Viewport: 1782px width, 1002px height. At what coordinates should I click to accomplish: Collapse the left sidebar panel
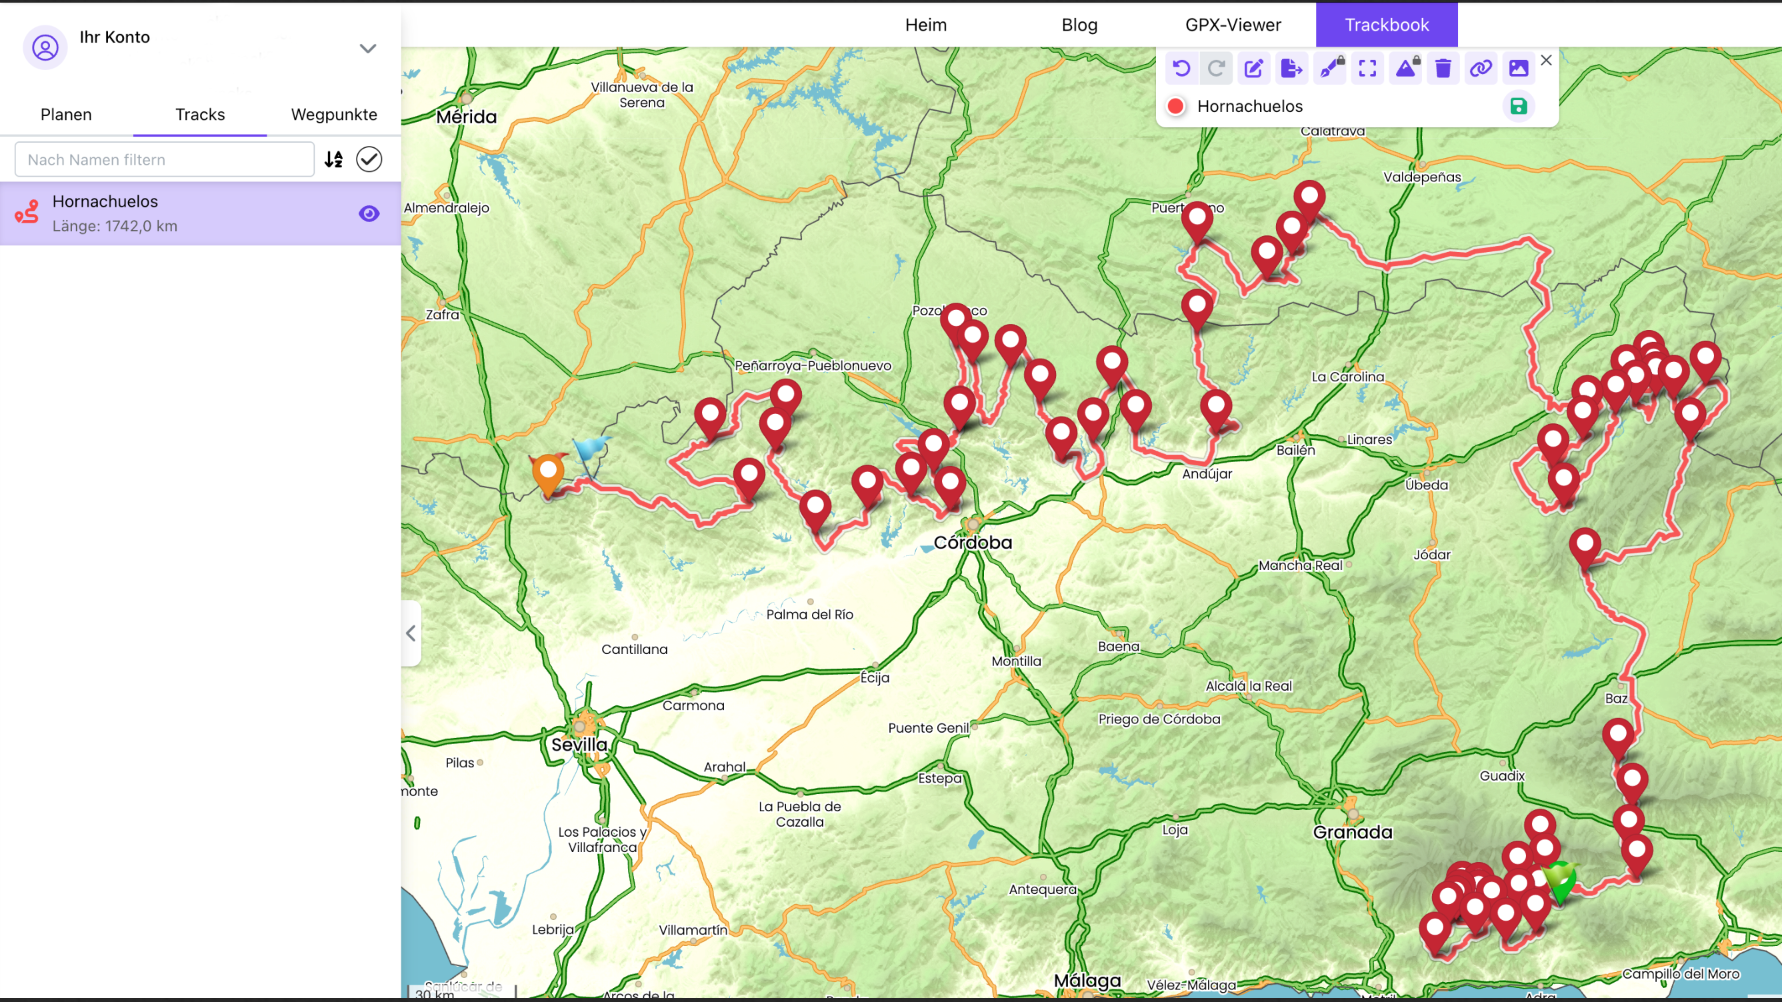tap(410, 633)
